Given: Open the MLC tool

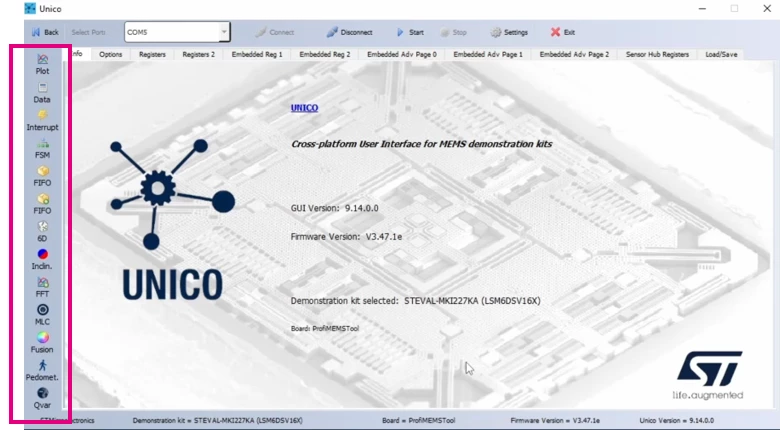Looking at the screenshot, I should pos(42,316).
